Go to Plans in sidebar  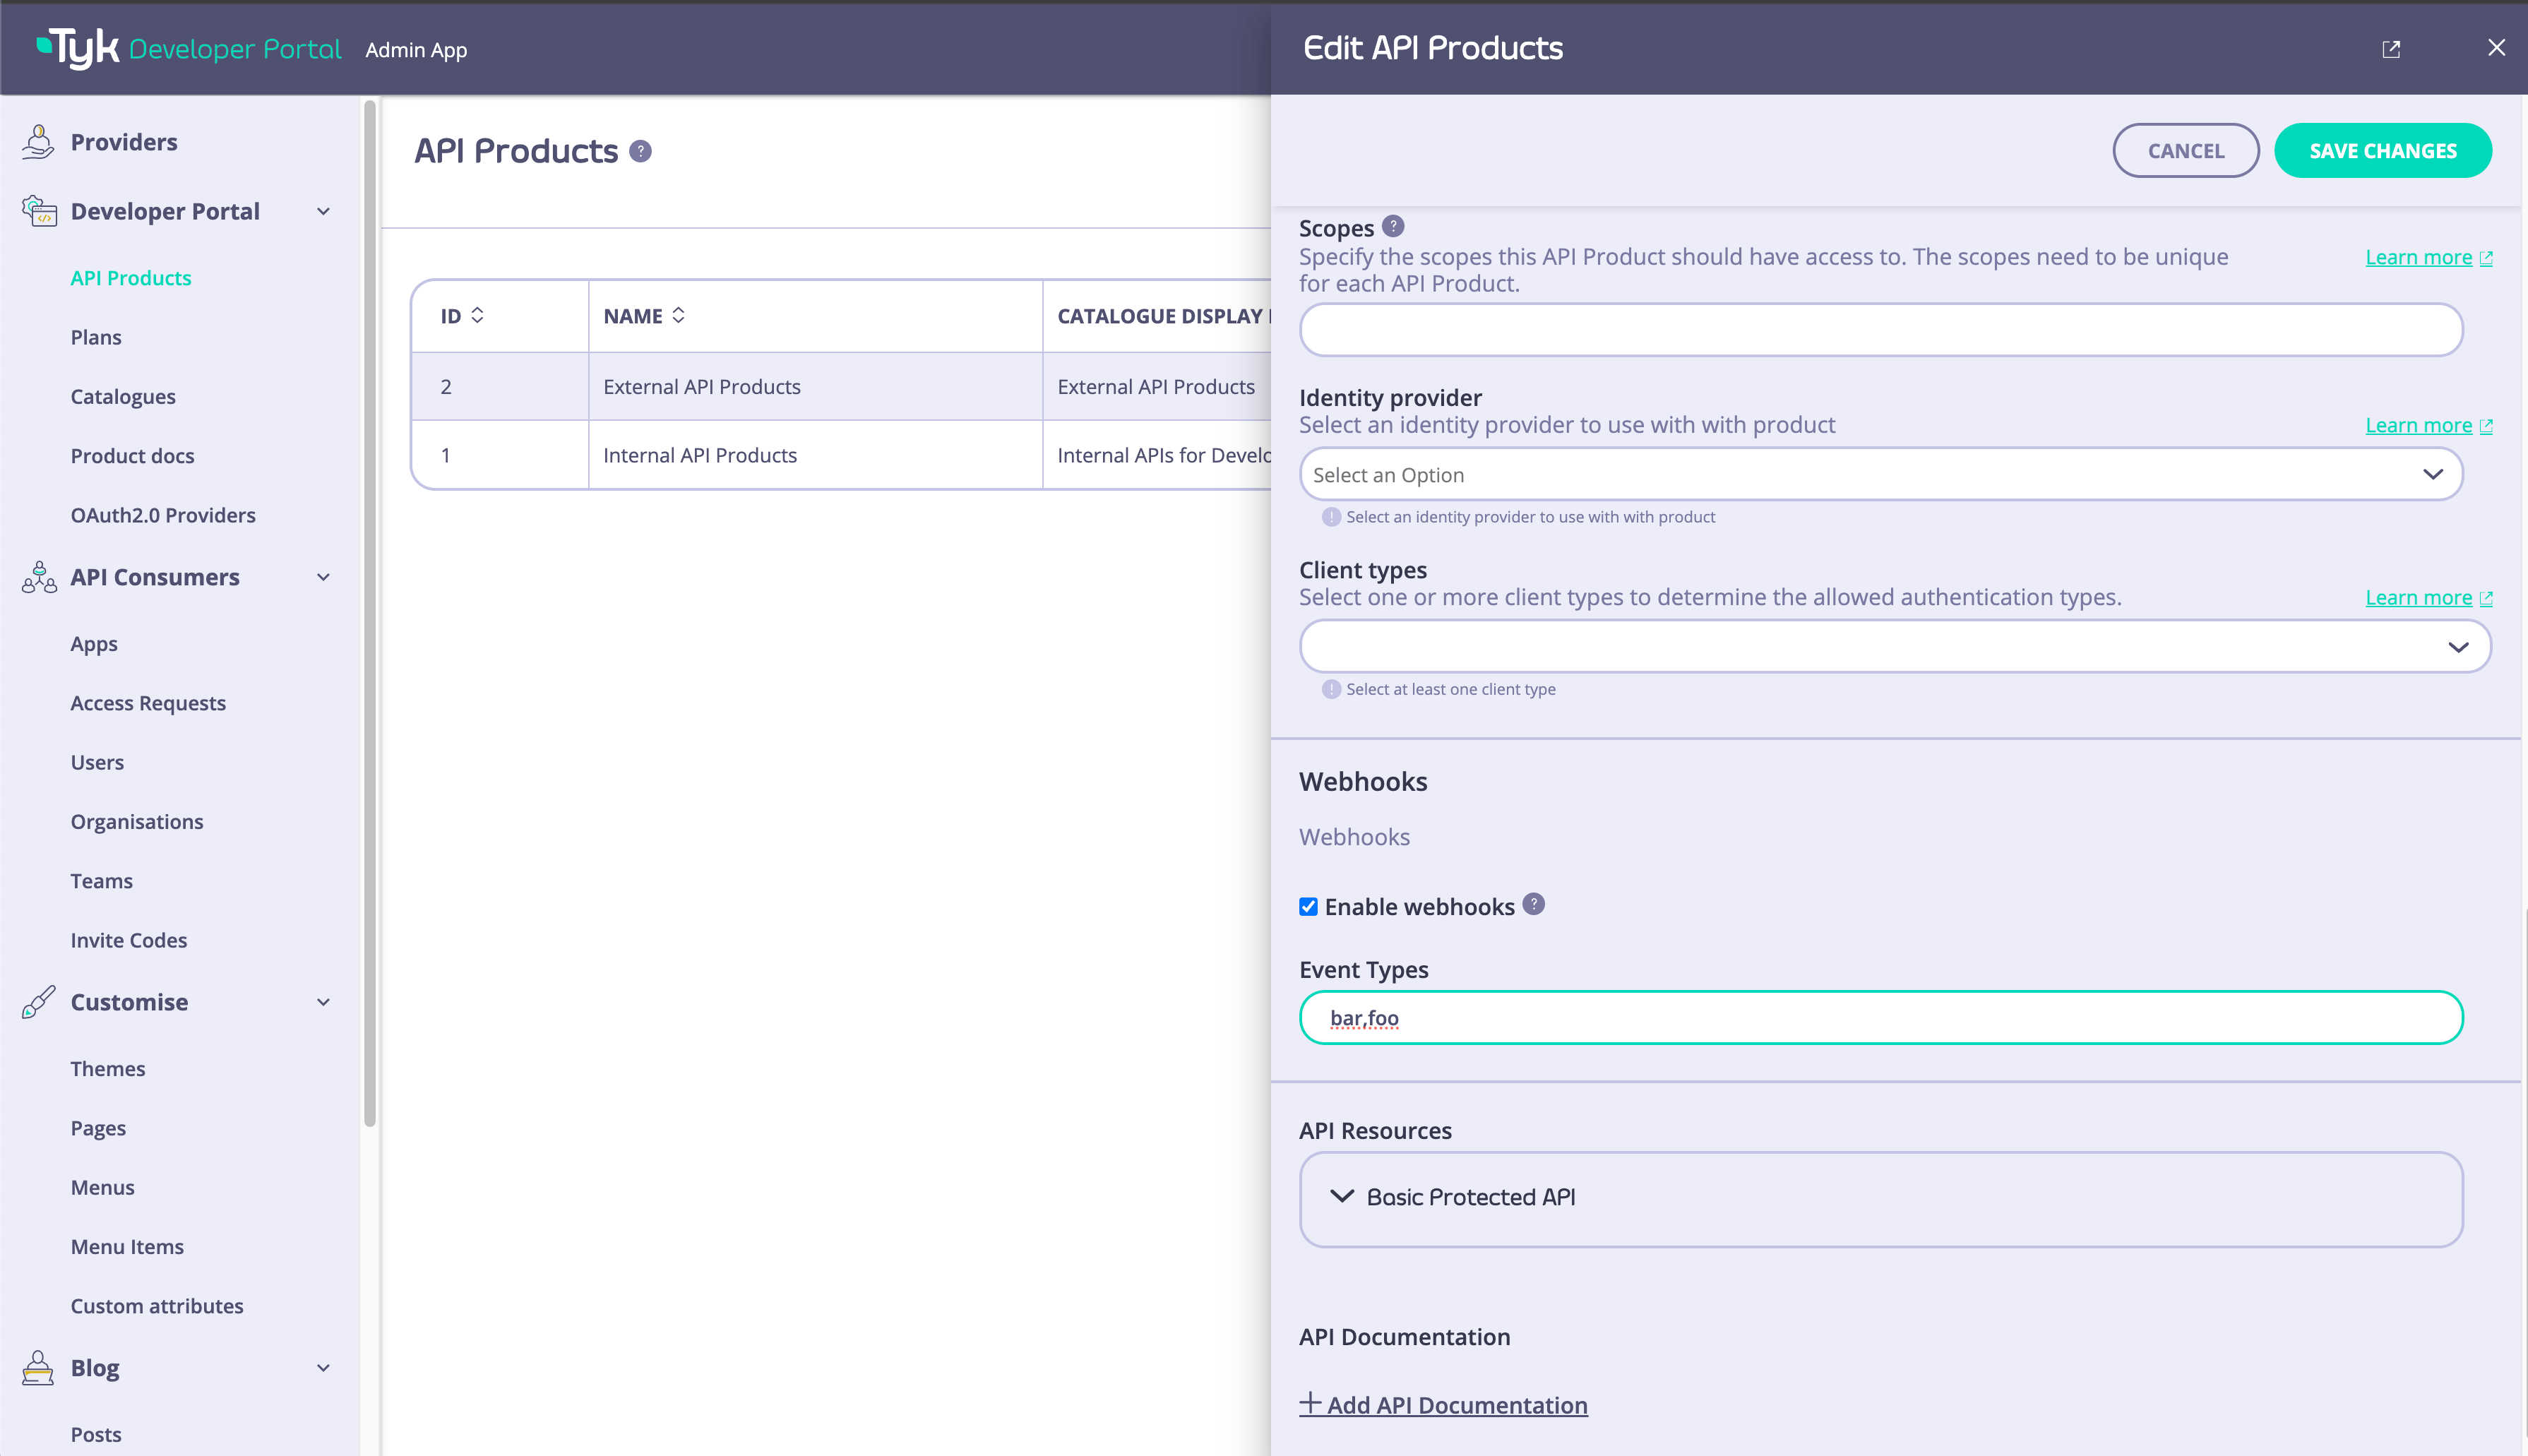point(96,337)
